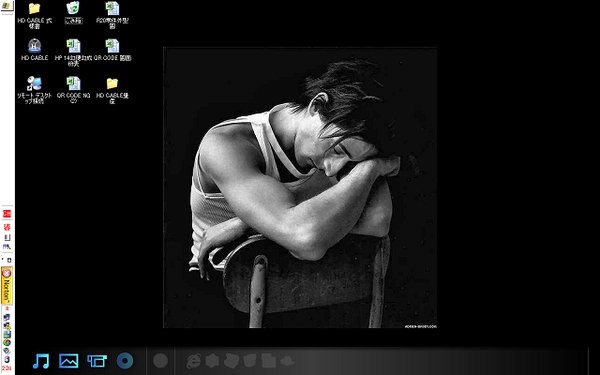Click the red language bar icon
600x375 pixels.
point(7,214)
